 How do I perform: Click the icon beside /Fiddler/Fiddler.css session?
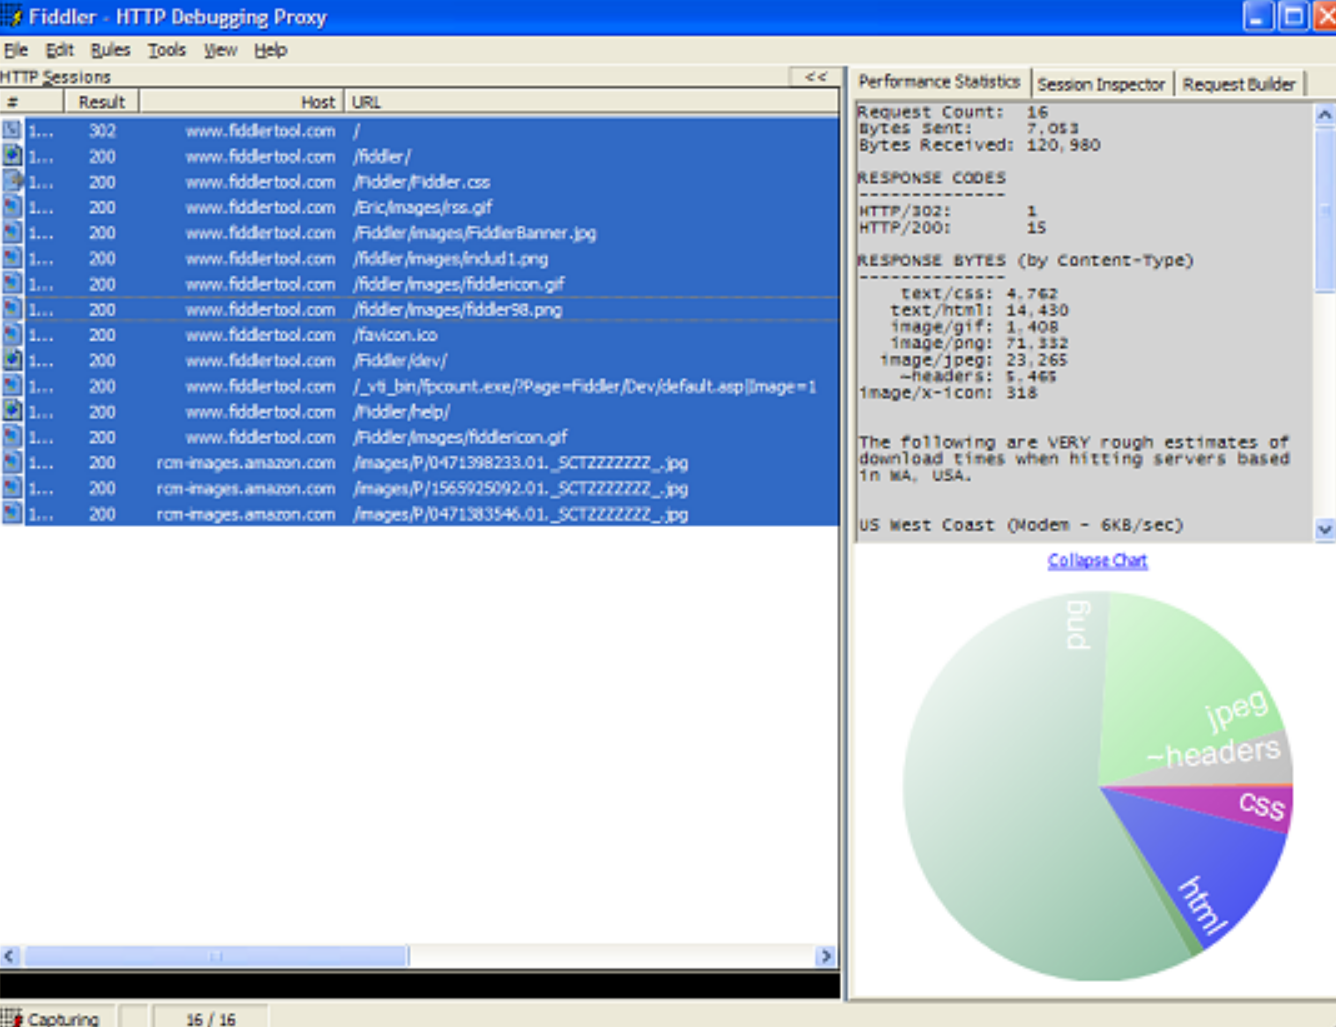coord(12,181)
